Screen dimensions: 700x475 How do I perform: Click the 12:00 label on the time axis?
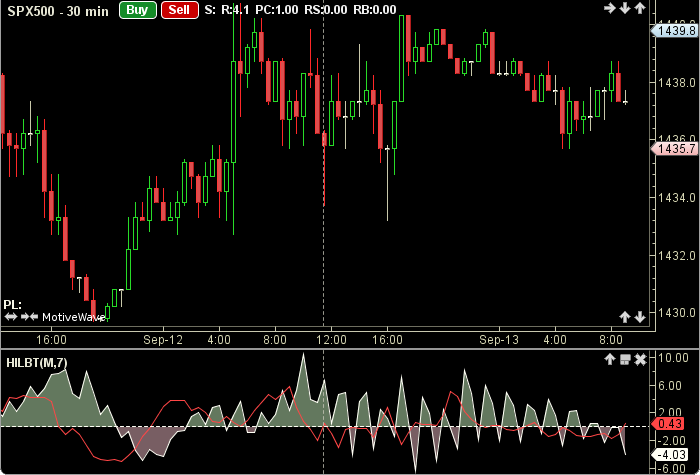pos(331,340)
